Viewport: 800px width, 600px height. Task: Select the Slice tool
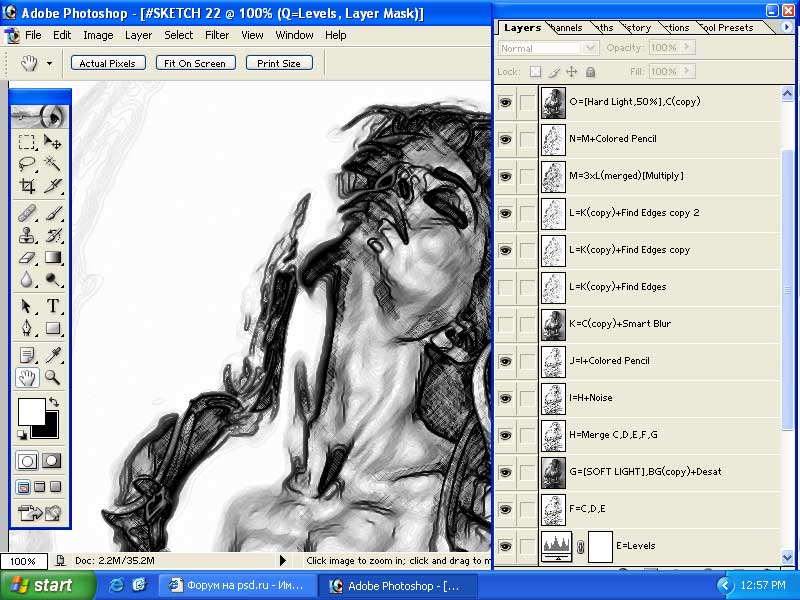click(53, 186)
